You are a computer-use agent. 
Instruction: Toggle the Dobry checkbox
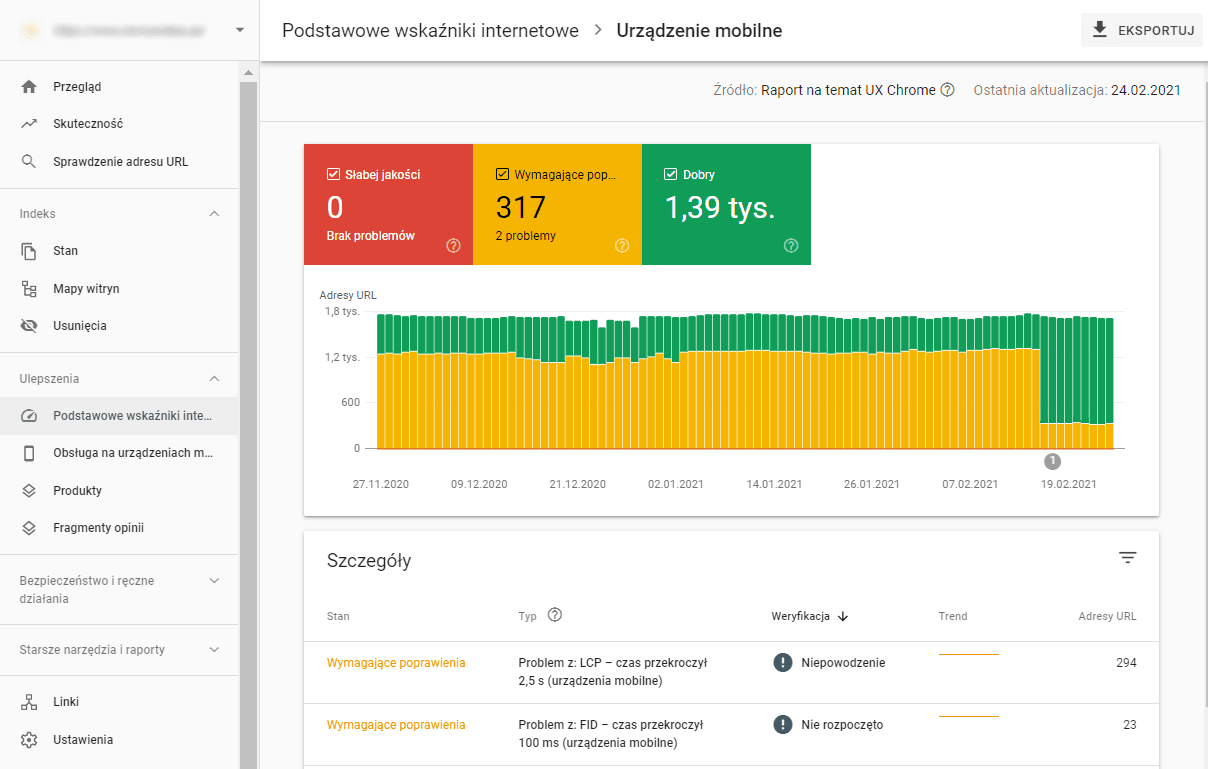[x=671, y=174]
